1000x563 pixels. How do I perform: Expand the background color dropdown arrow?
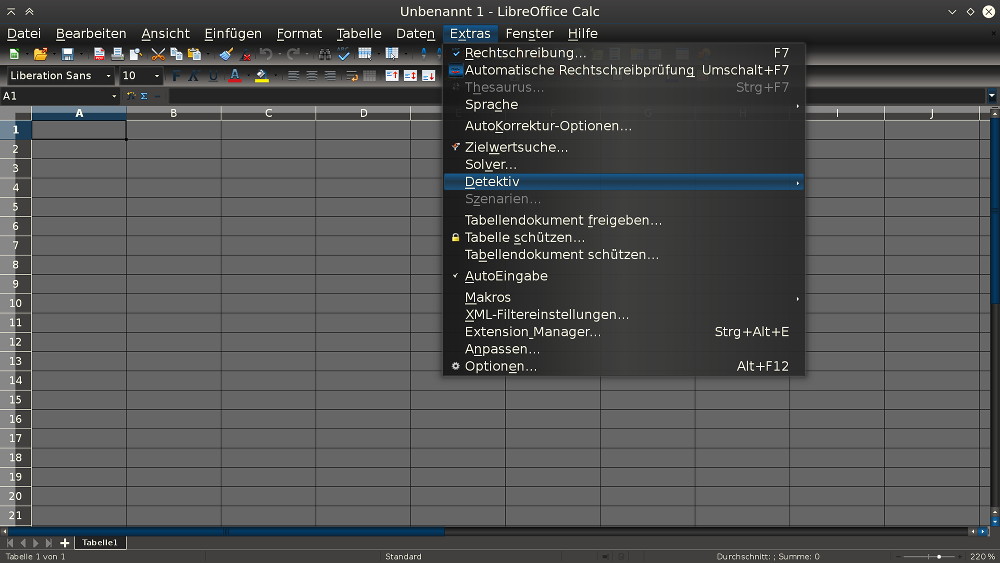tap(276, 76)
